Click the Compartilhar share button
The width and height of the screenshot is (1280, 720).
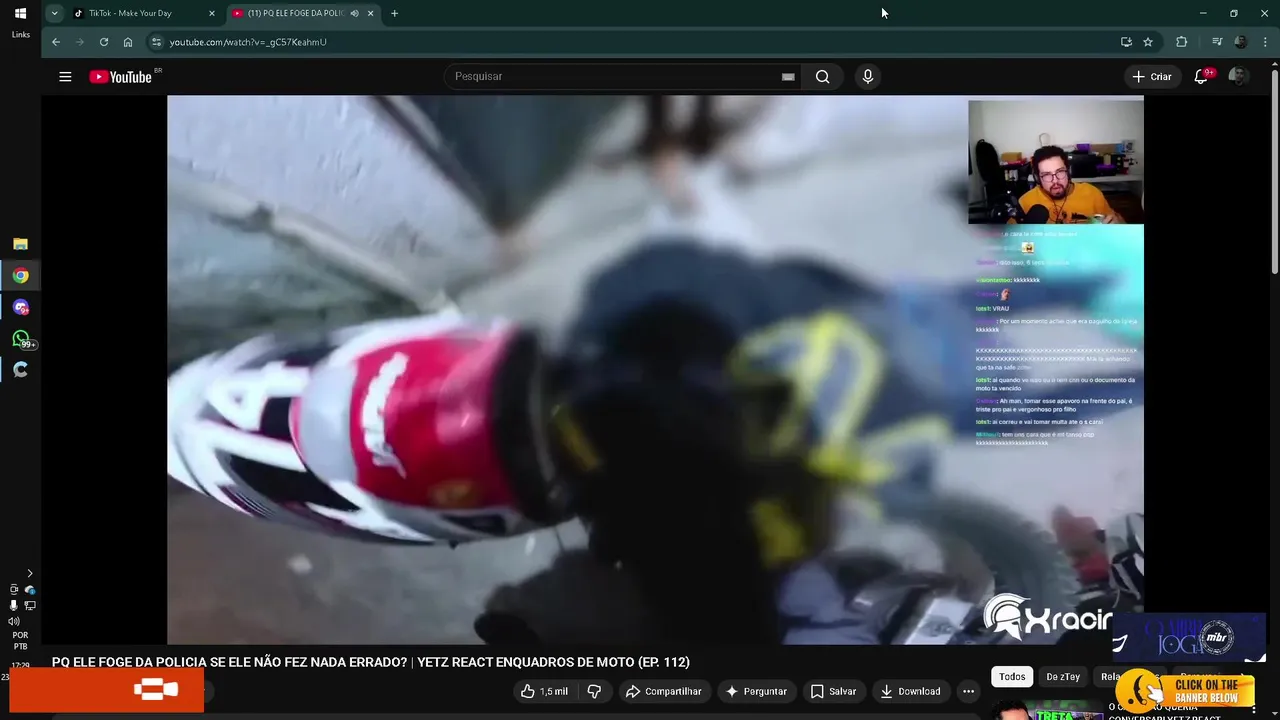click(x=663, y=691)
